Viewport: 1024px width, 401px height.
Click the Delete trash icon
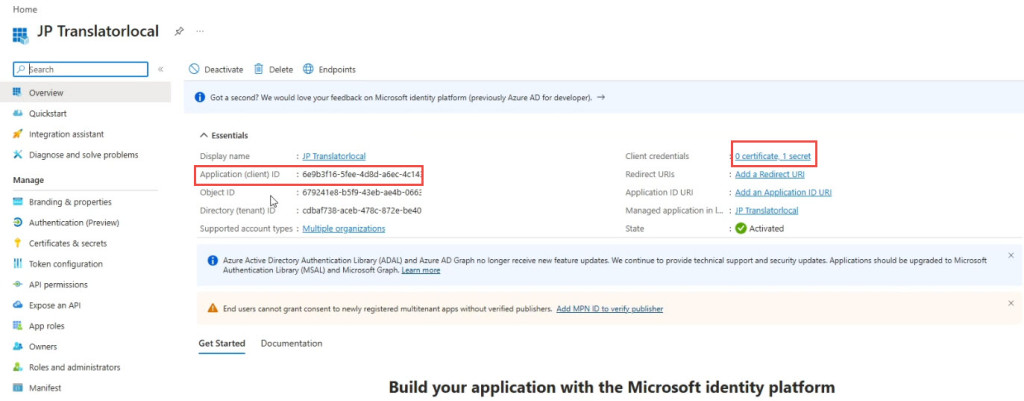pyautogui.click(x=259, y=69)
